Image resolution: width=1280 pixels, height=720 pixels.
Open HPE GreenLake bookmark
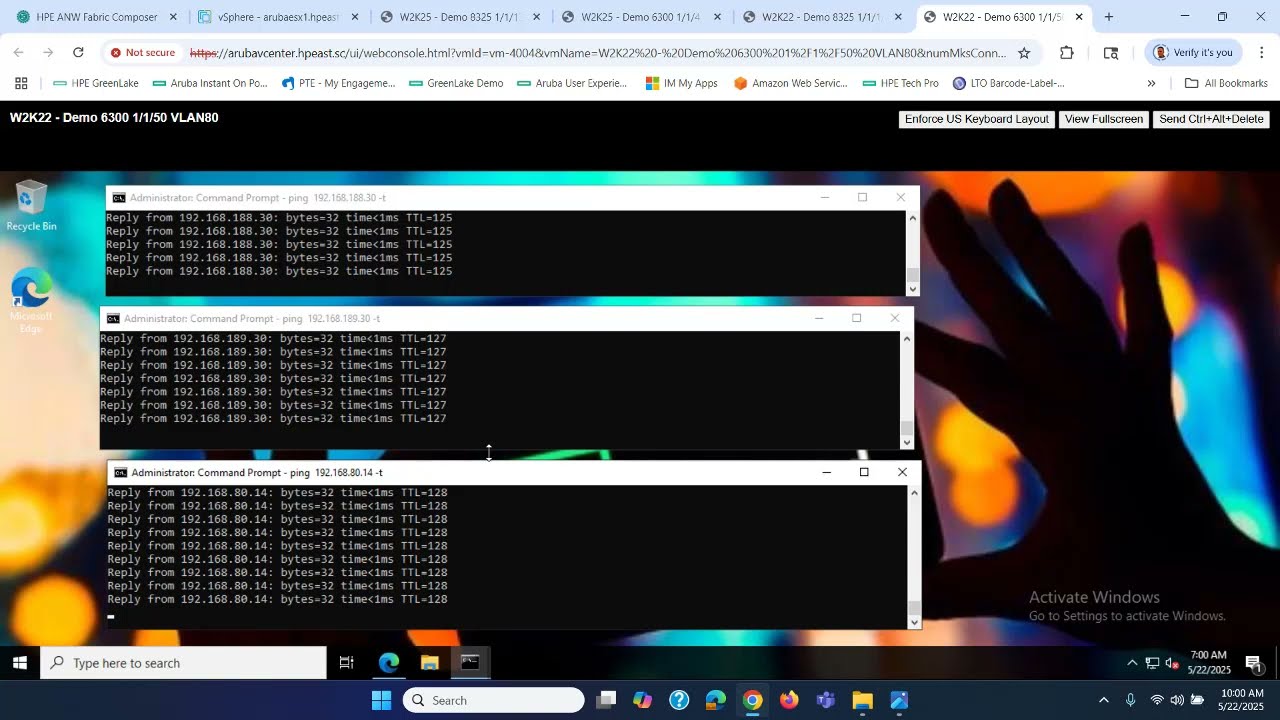pos(96,83)
